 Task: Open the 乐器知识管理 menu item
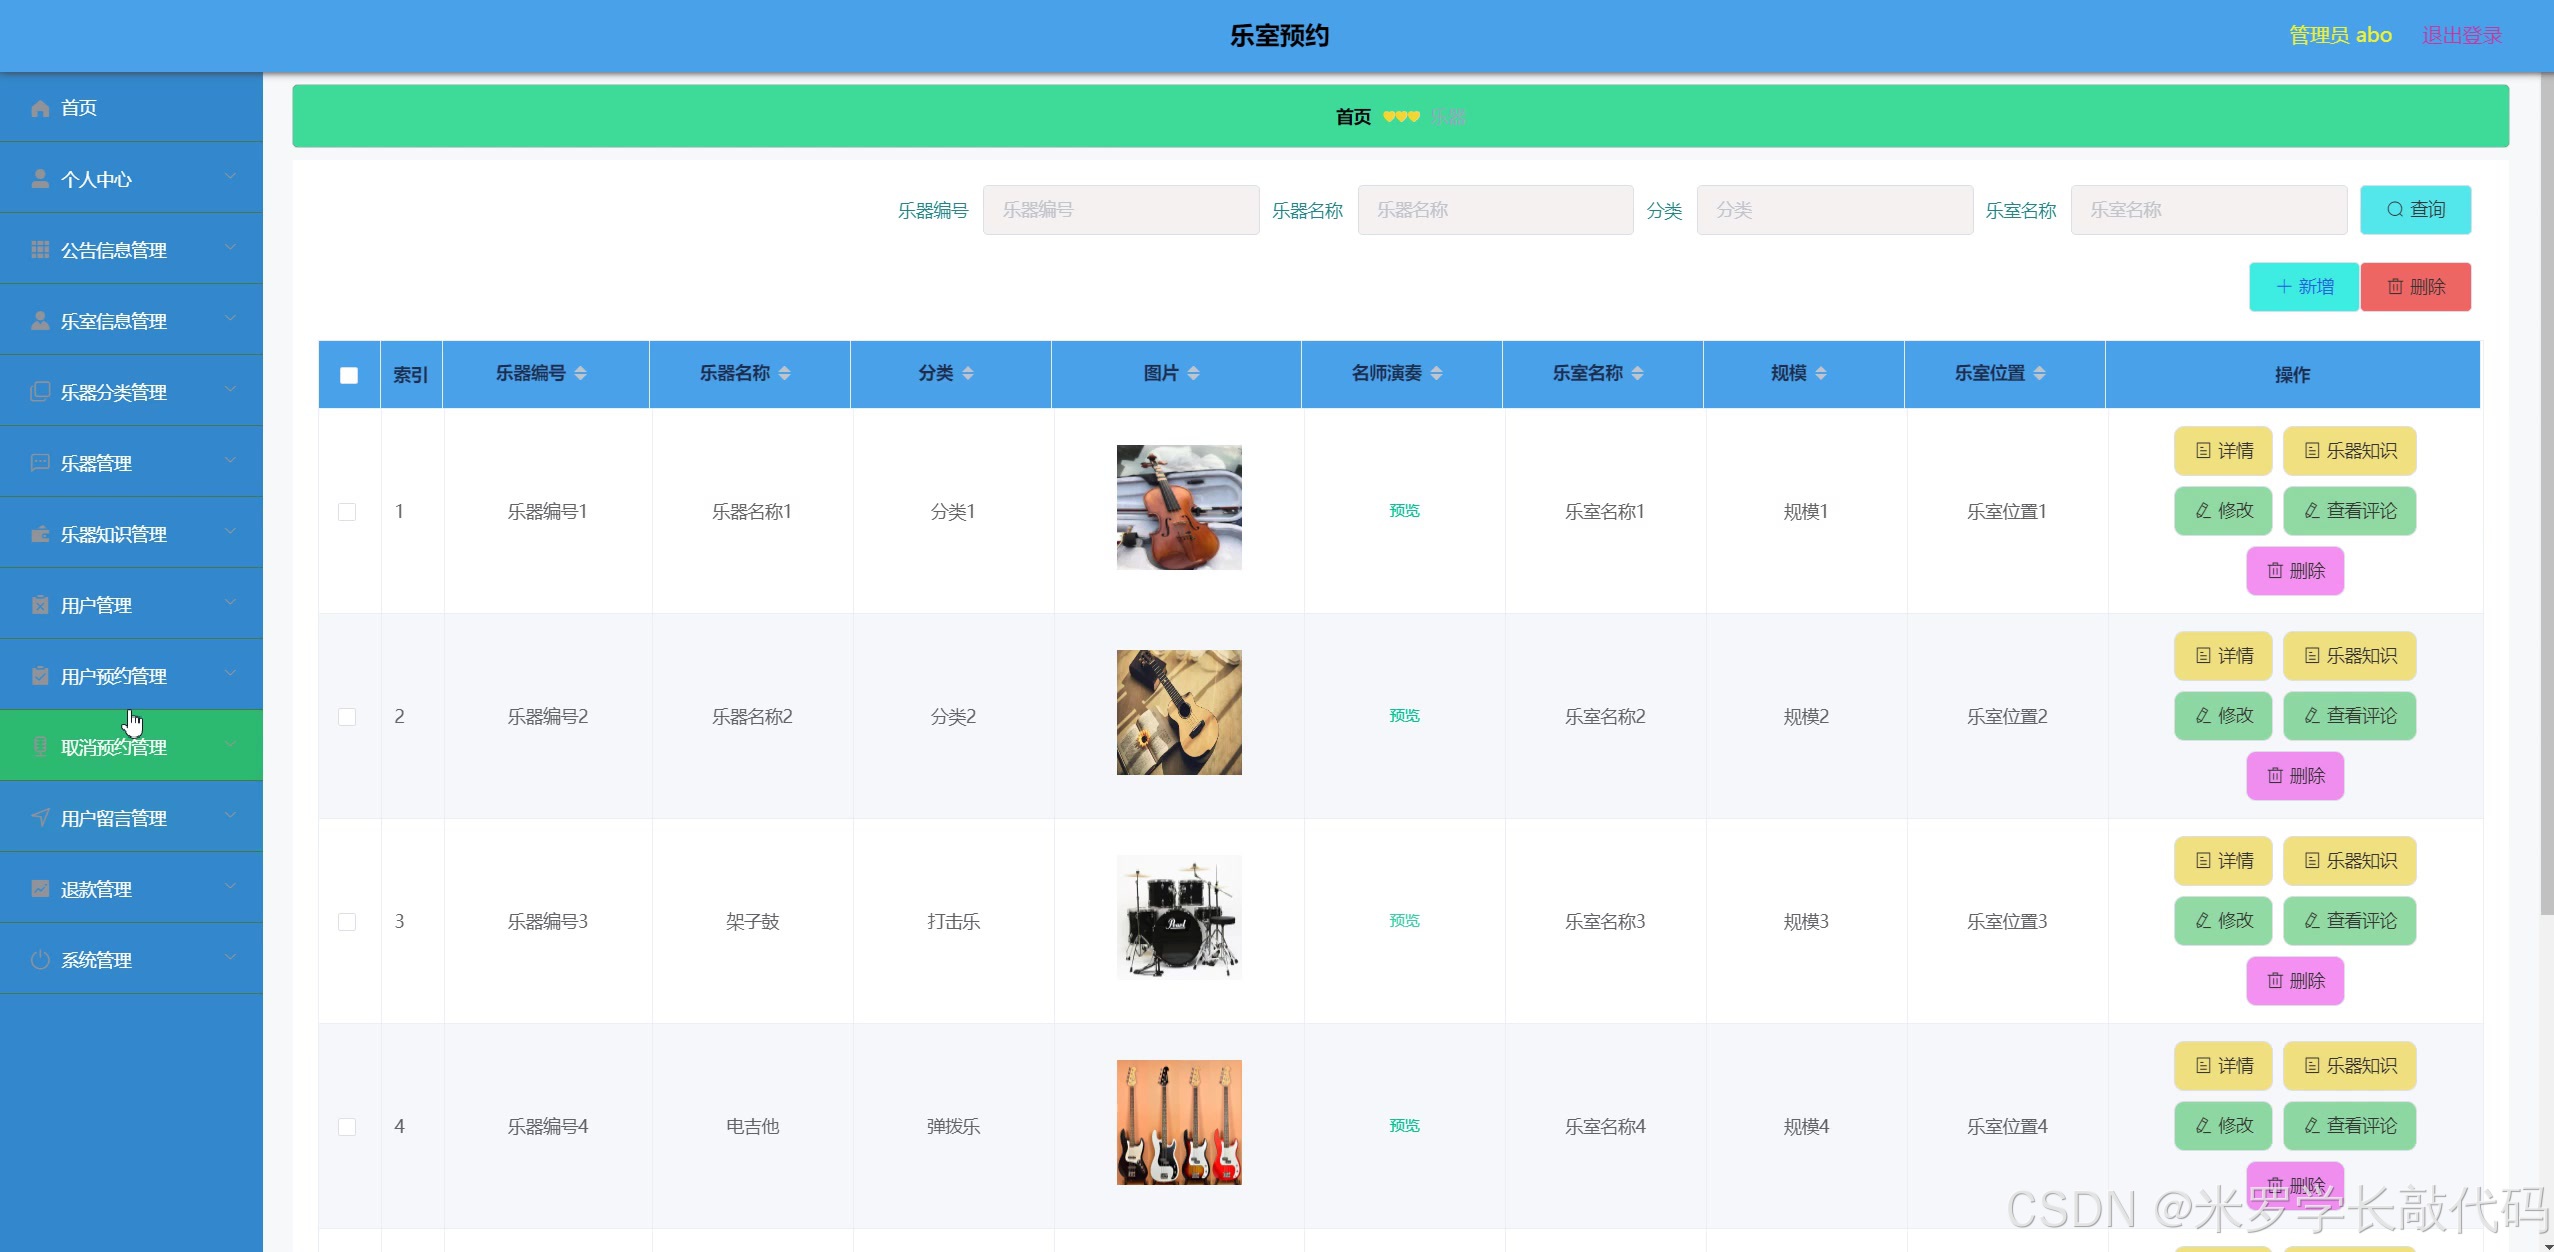114,534
